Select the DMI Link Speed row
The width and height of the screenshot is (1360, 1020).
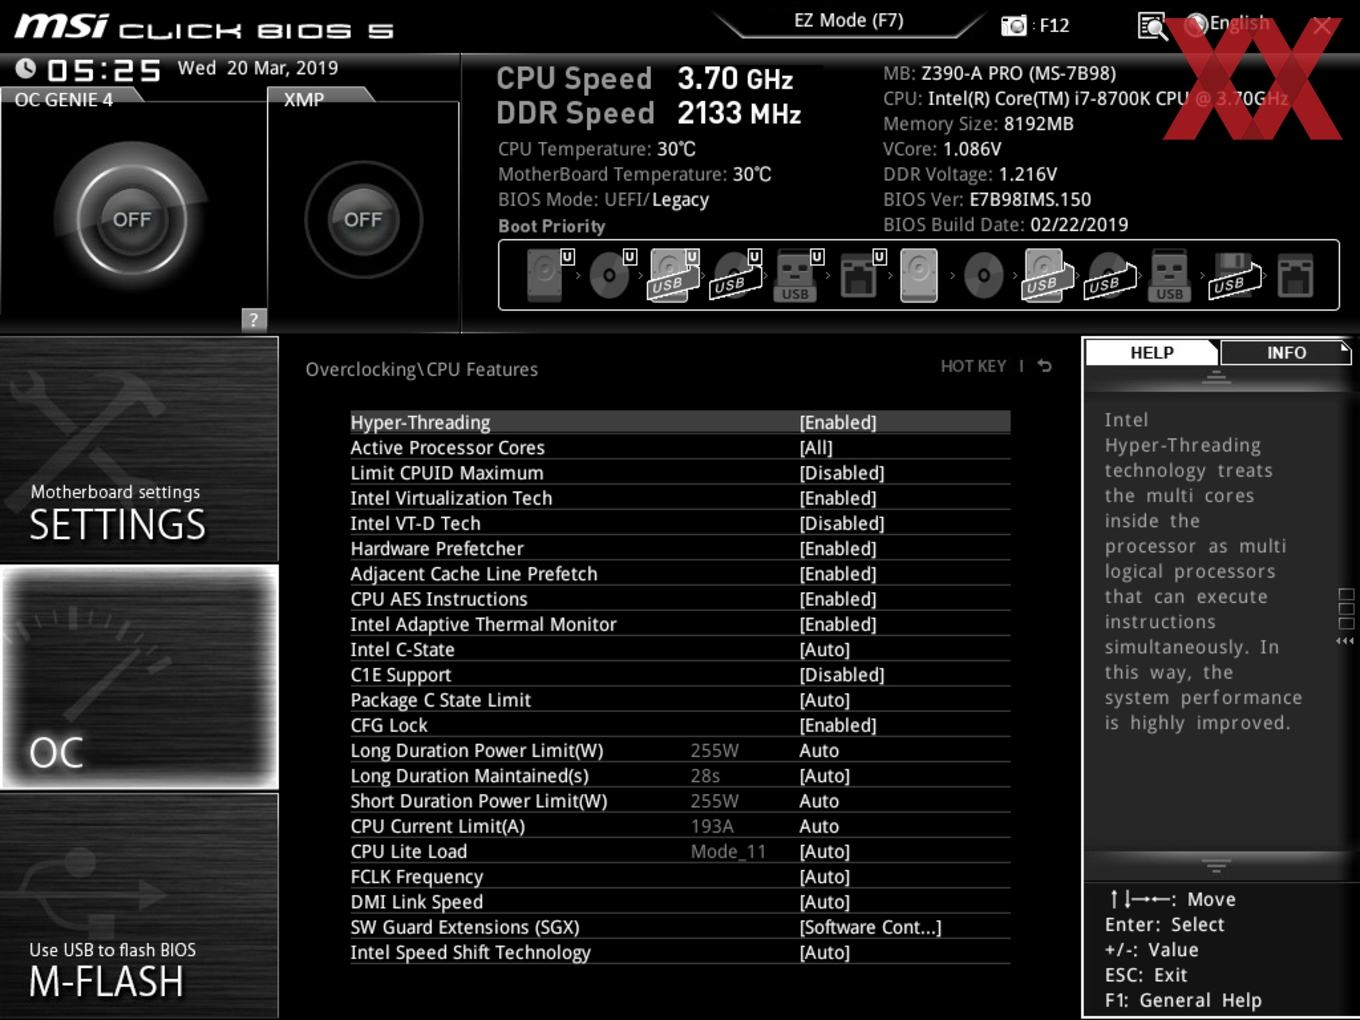click(x=680, y=901)
